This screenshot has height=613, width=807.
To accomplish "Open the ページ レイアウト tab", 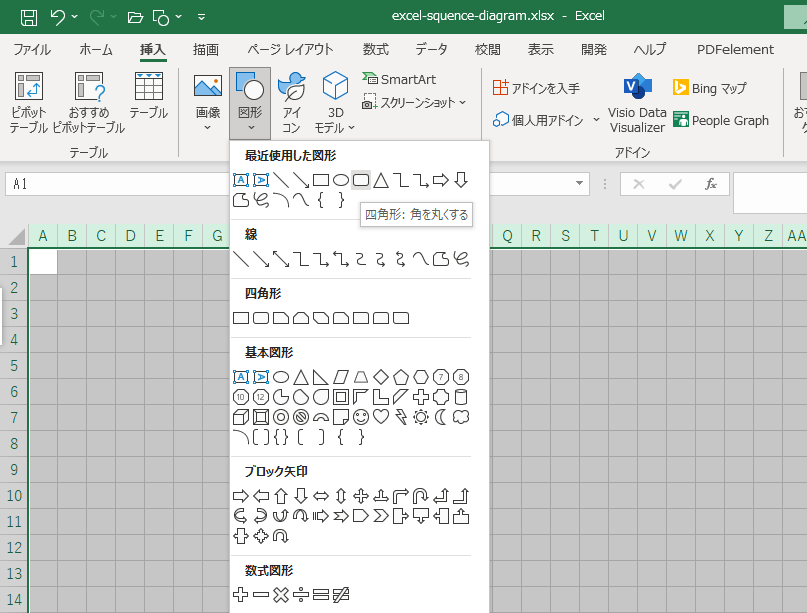I will click(x=290, y=49).
